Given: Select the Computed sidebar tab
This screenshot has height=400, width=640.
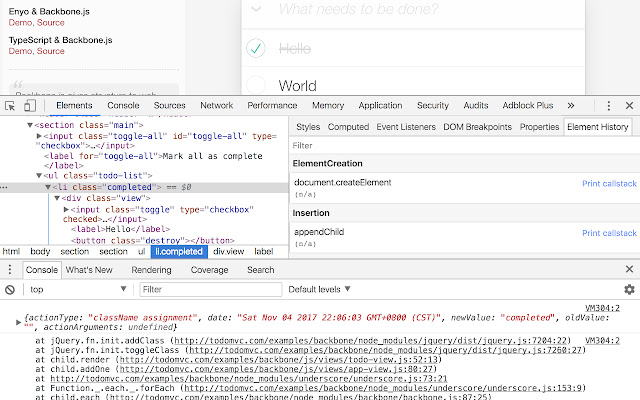Looking at the screenshot, I should click(348, 127).
